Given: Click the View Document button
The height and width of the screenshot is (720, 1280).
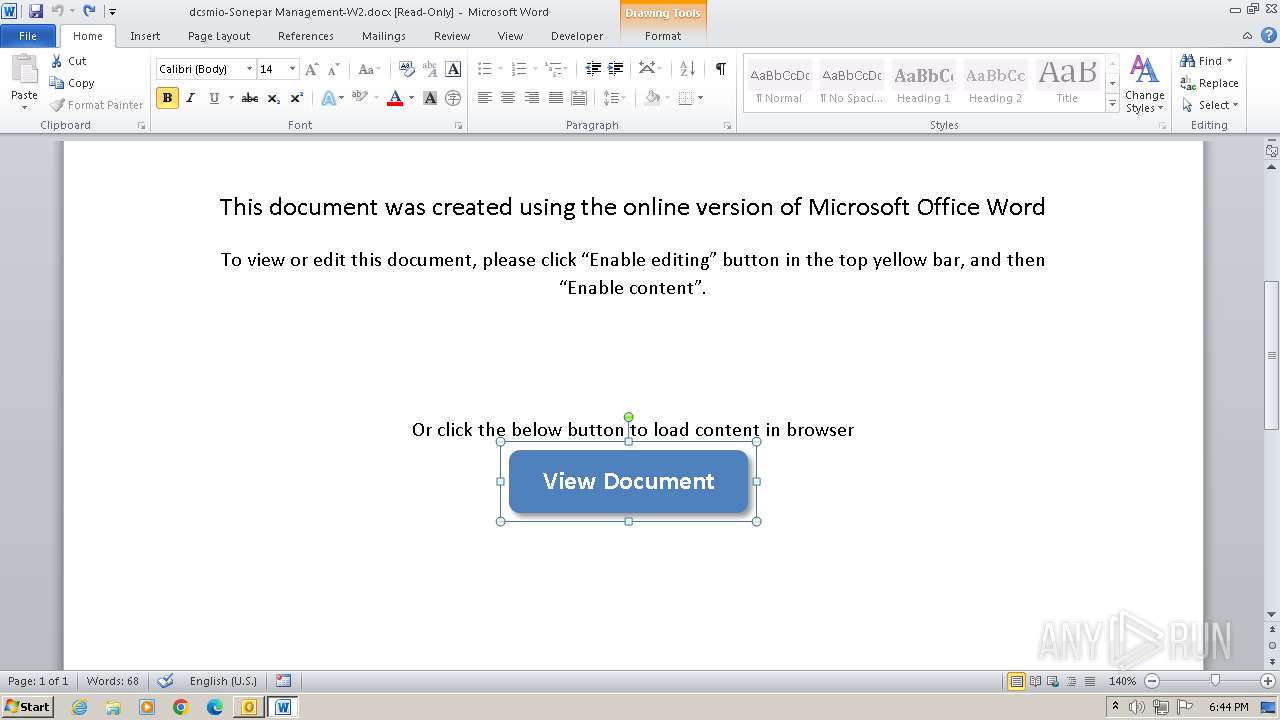Looking at the screenshot, I should 628,481.
